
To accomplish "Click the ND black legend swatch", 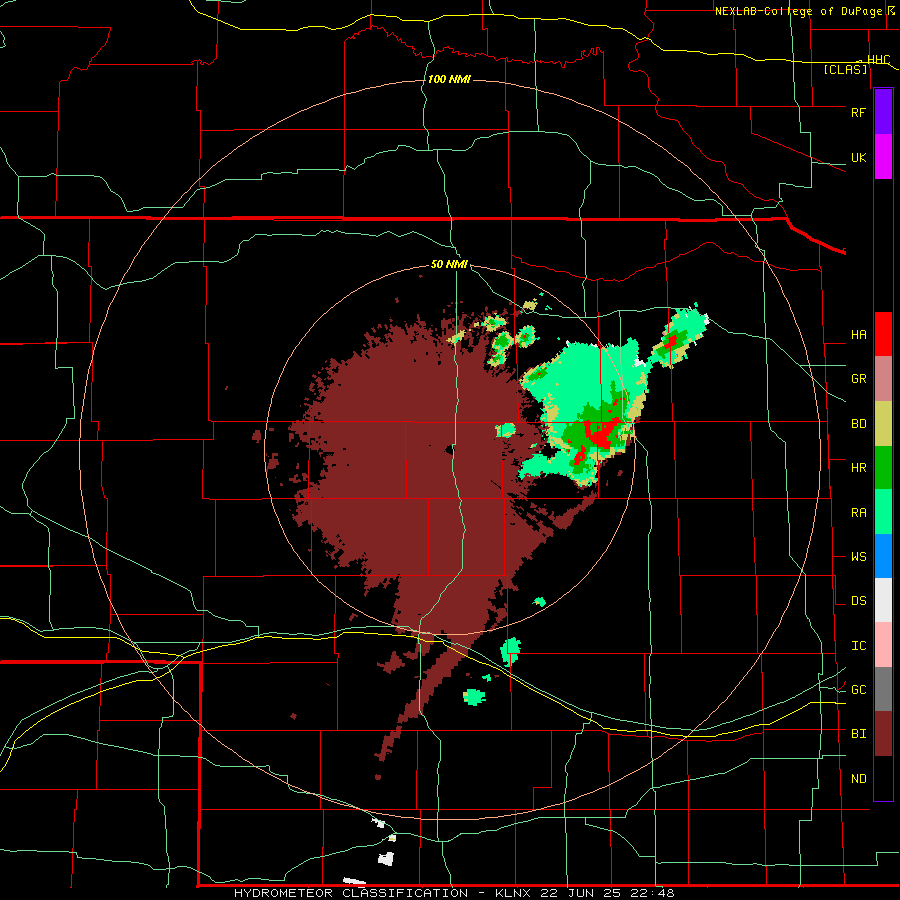I will tap(883, 778).
